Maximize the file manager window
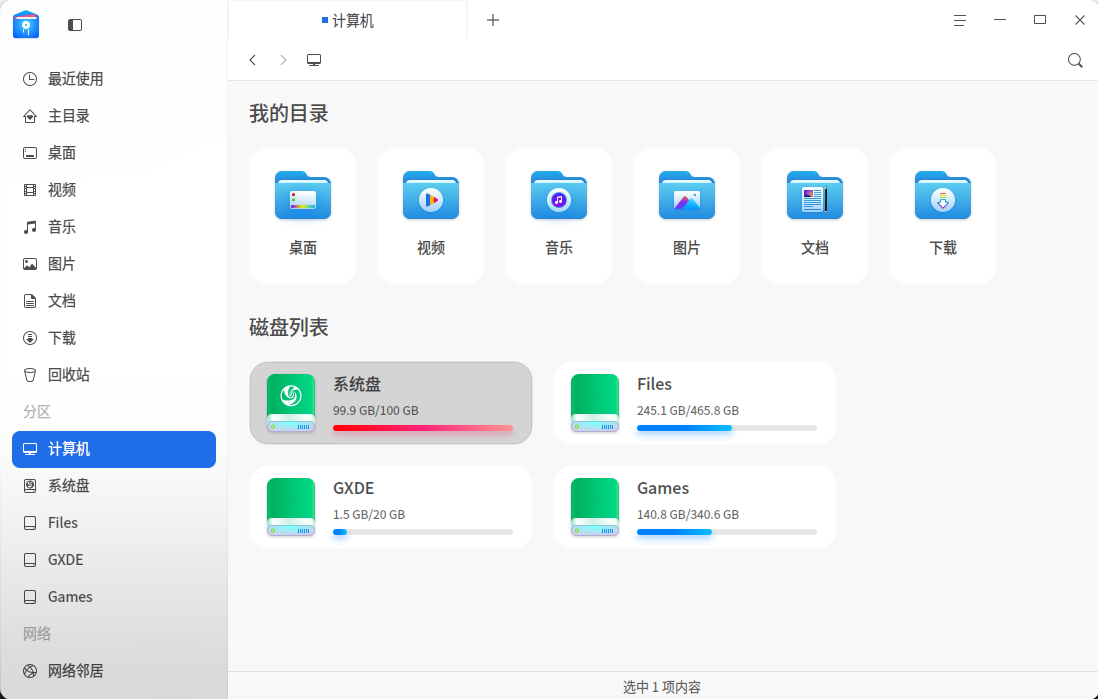Viewport: 1098px width, 699px height. pos(1040,20)
